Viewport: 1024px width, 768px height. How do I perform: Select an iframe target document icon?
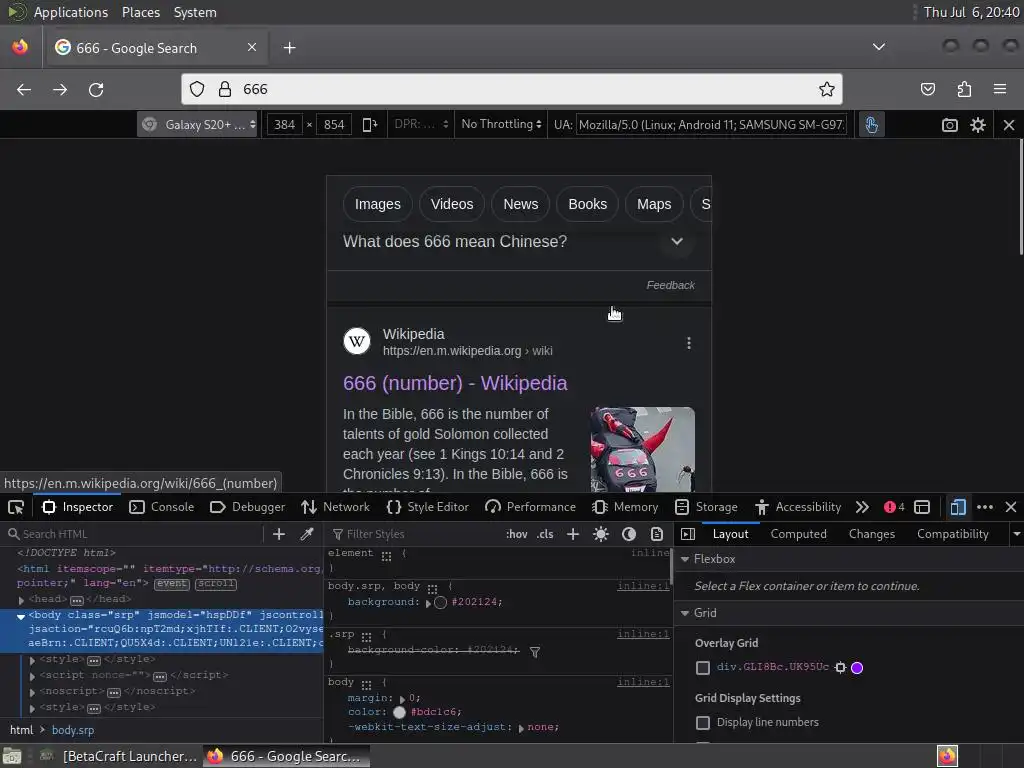pos(921,507)
